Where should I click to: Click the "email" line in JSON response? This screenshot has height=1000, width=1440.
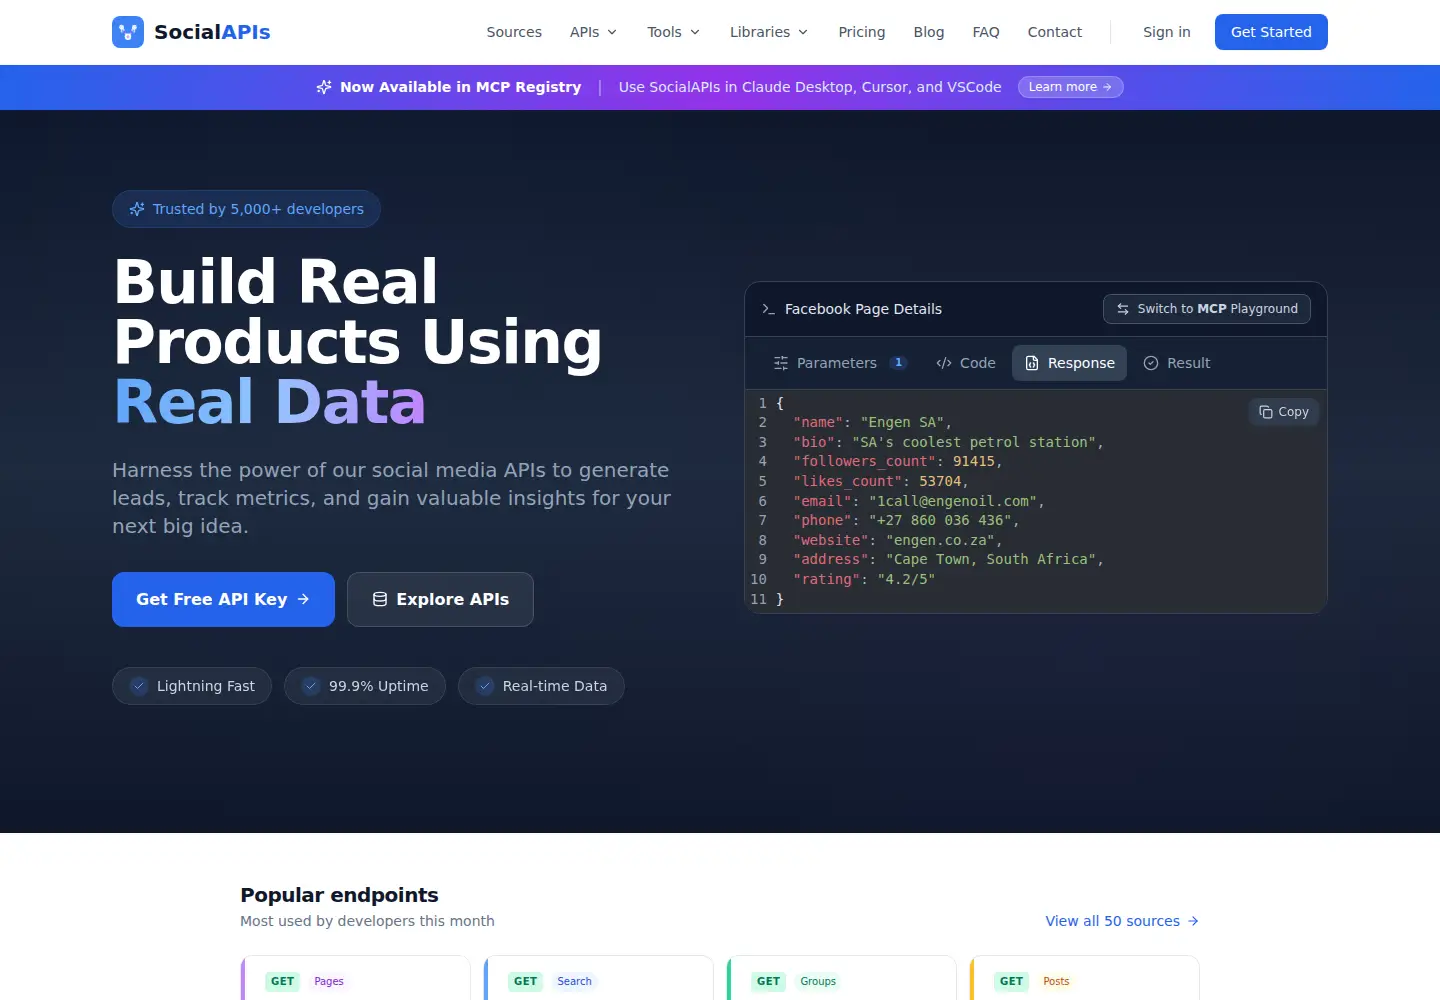(919, 501)
